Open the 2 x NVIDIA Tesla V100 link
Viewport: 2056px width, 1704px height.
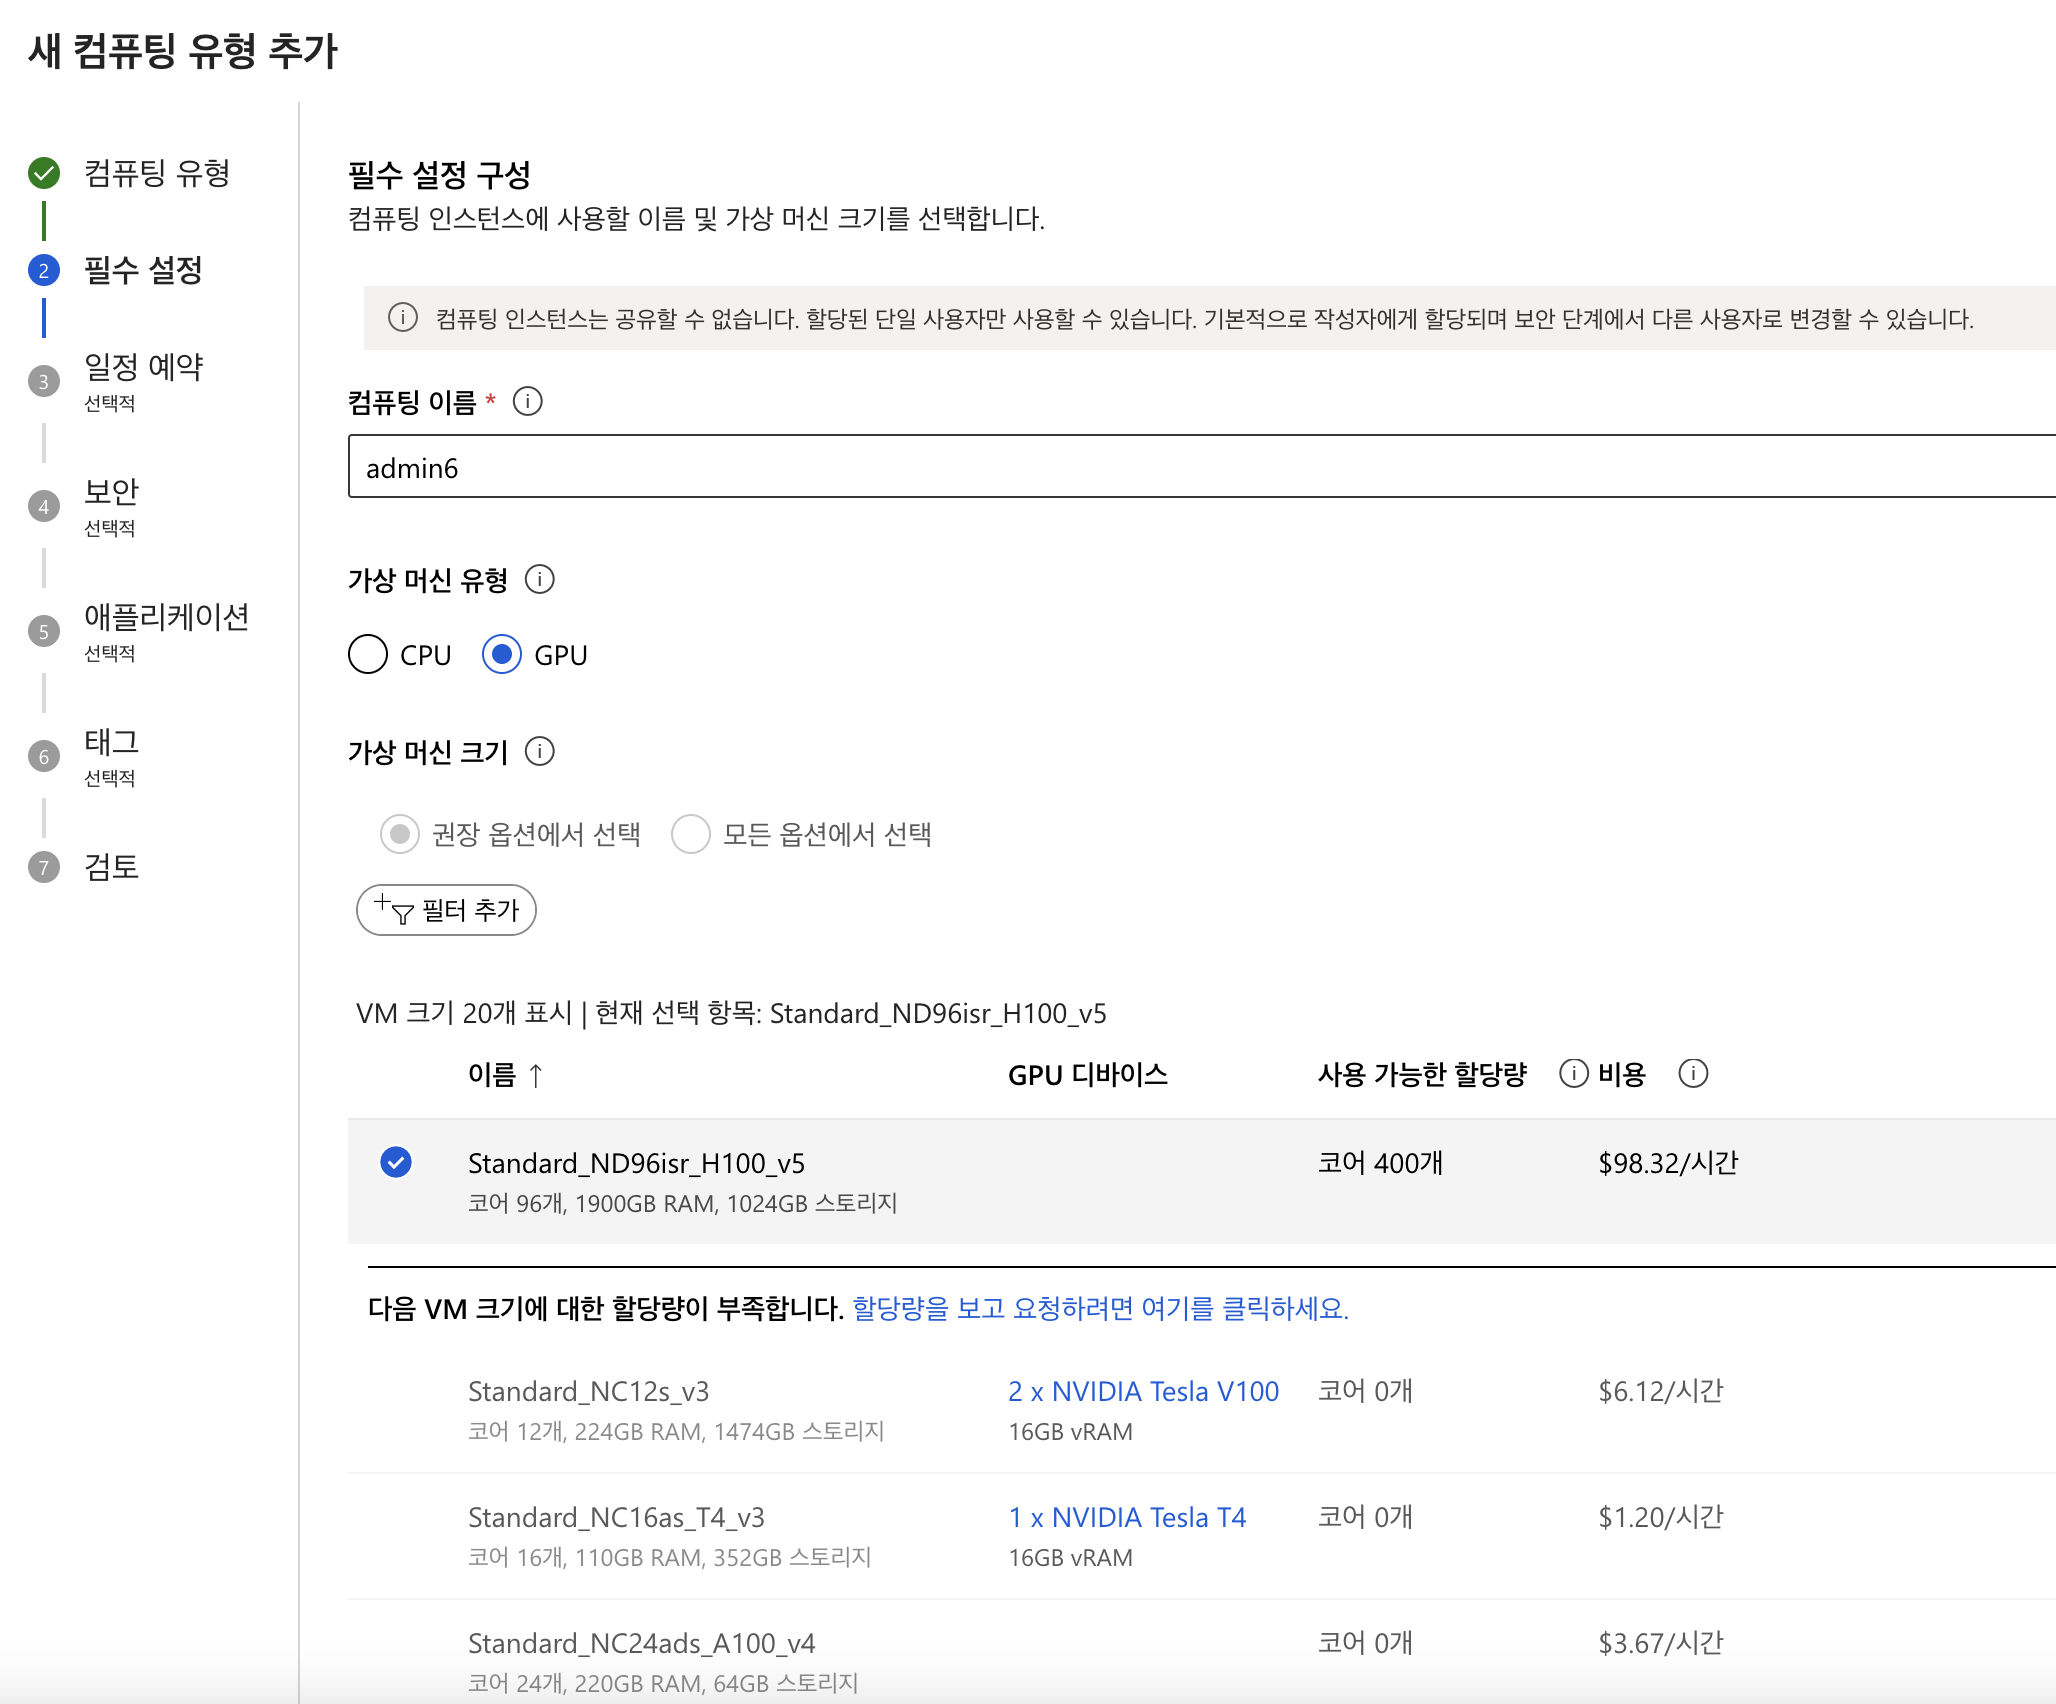pos(1143,1391)
